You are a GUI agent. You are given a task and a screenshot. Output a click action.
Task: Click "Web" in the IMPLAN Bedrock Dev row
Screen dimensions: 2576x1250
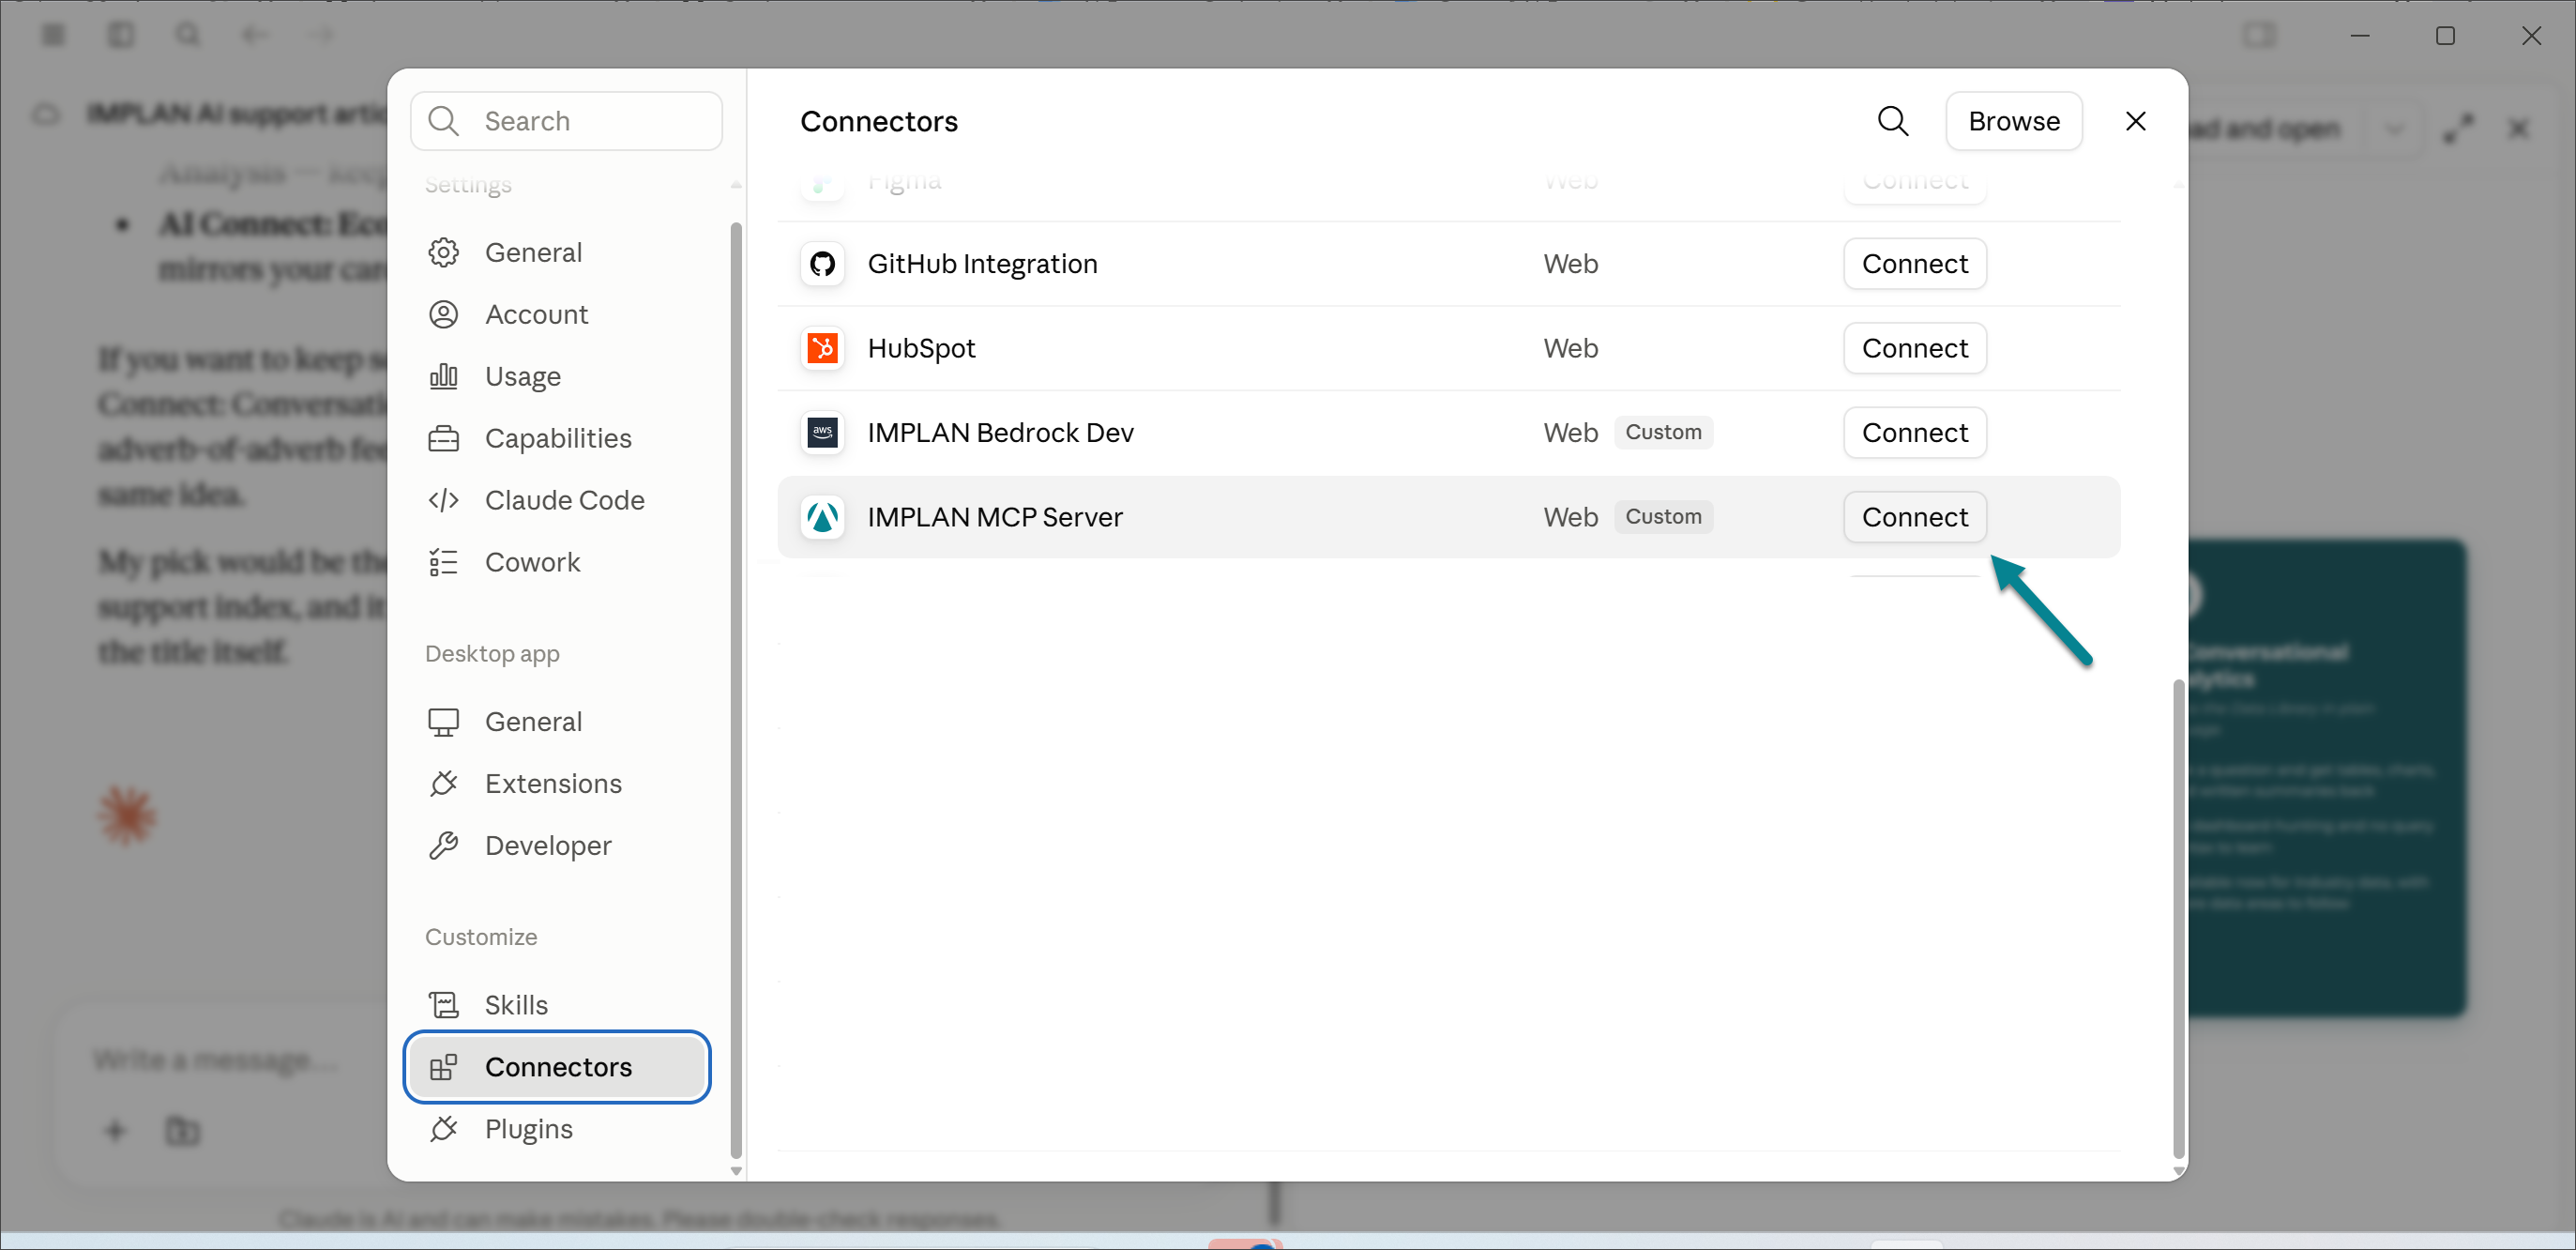[x=1570, y=433]
